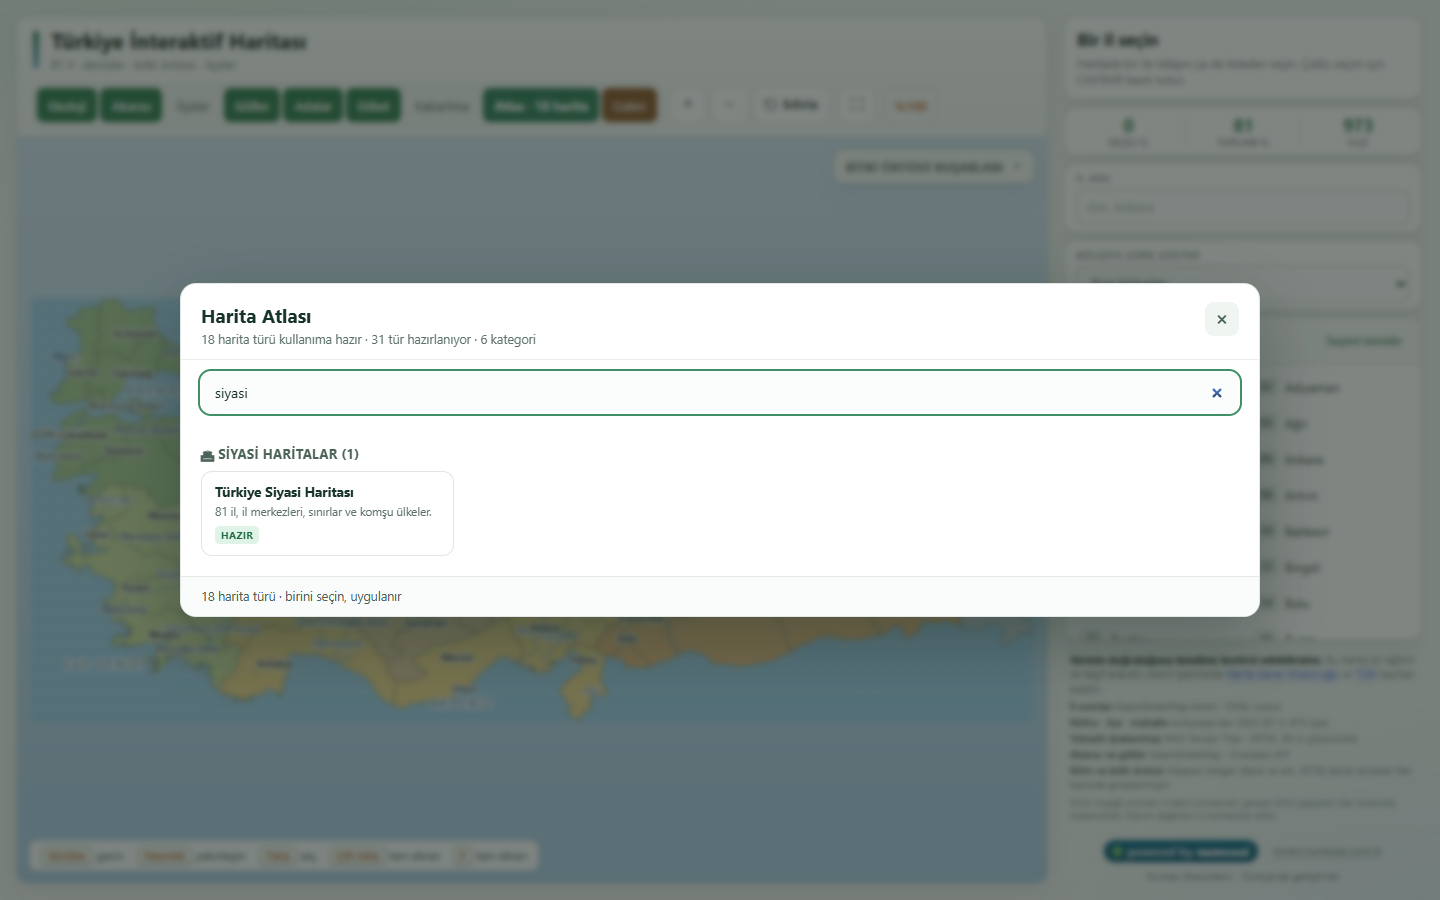Focus the atlas search field containing "siyasi"
This screenshot has width=1440, height=900.
point(720,393)
